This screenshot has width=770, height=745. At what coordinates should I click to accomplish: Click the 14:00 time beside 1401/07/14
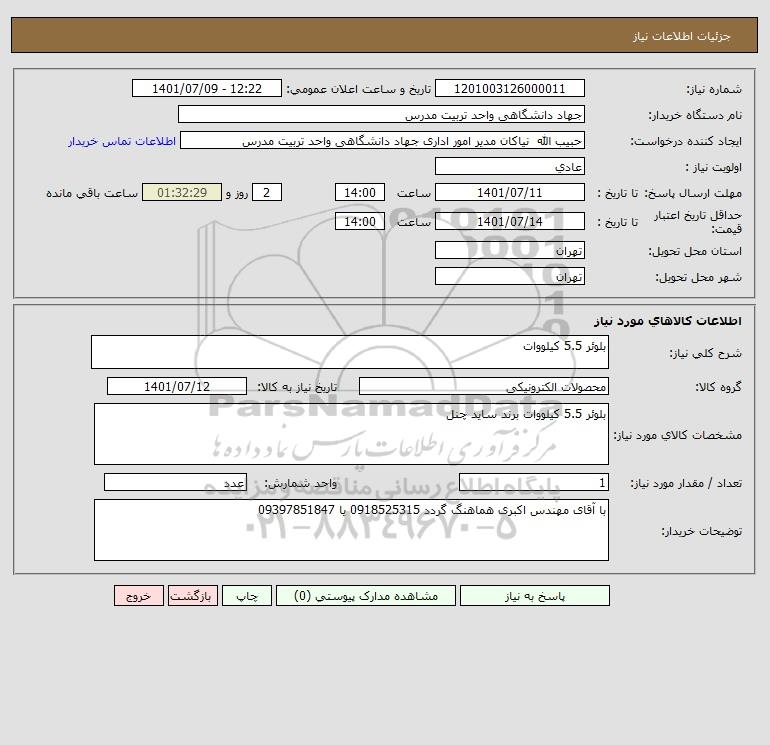359,221
